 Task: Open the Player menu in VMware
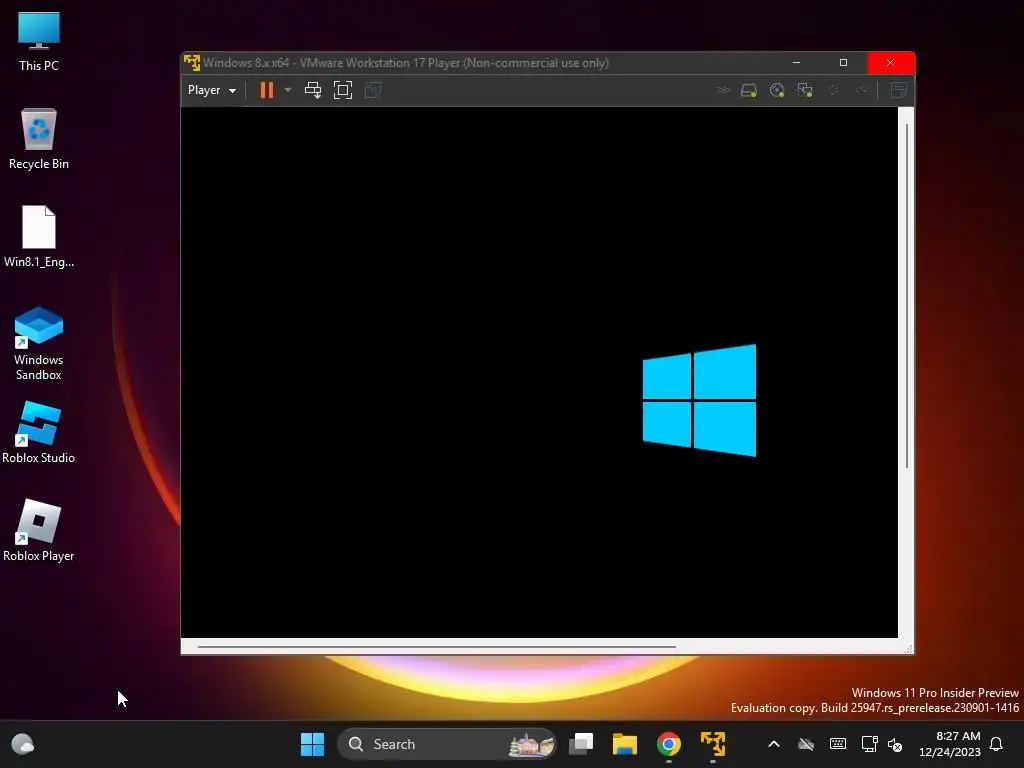click(212, 90)
